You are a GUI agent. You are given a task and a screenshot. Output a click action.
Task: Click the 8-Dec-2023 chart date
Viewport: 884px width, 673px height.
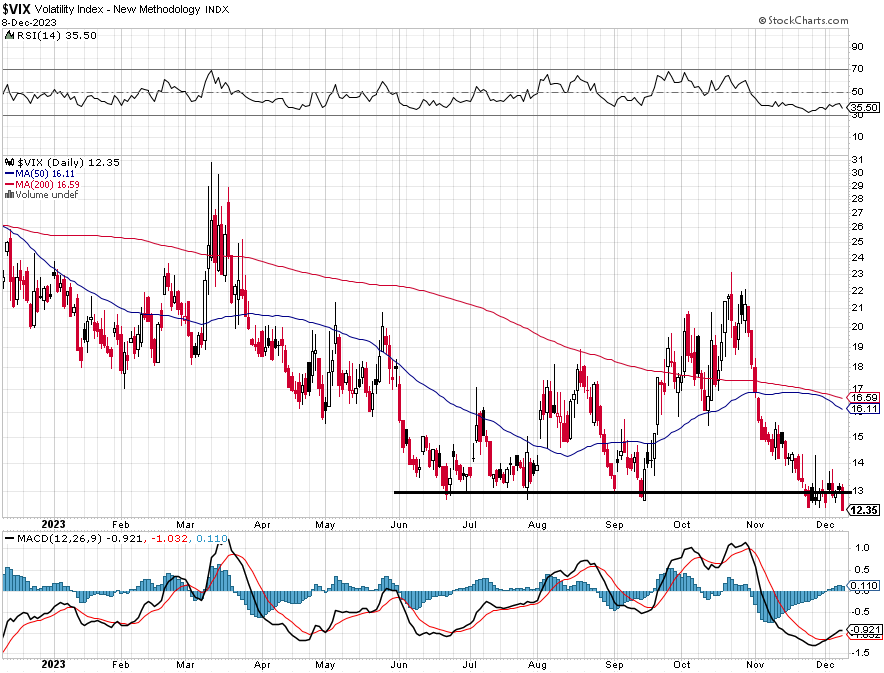[29, 23]
